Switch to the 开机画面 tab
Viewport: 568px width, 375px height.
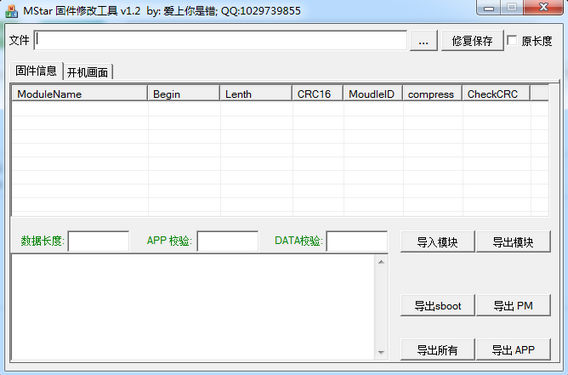tap(87, 72)
